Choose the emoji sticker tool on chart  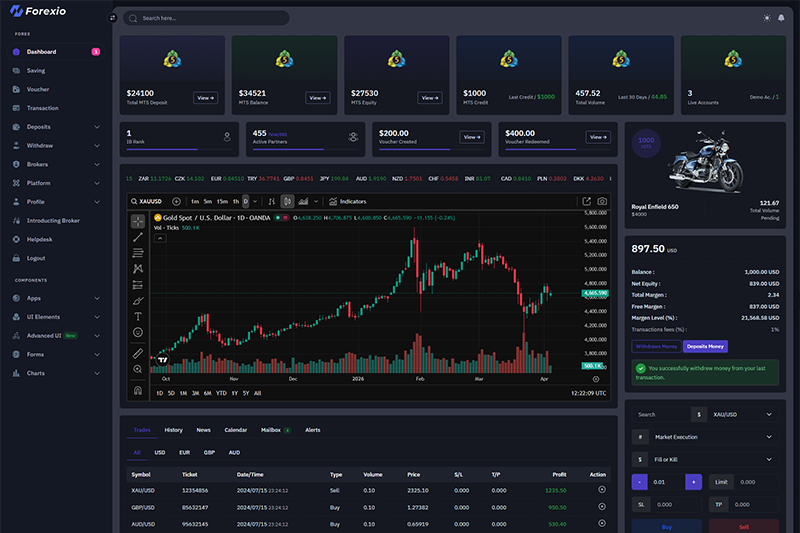138,332
